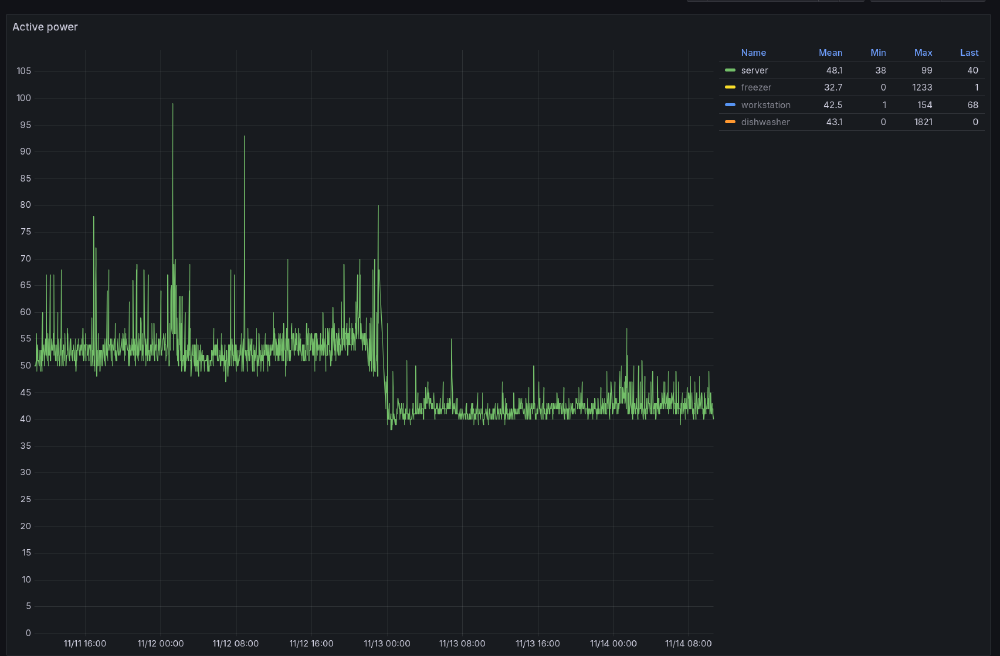This screenshot has width=1000, height=656.
Task: Click the Active power panel title
Action: pyautogui.click(x=43, y=27)
